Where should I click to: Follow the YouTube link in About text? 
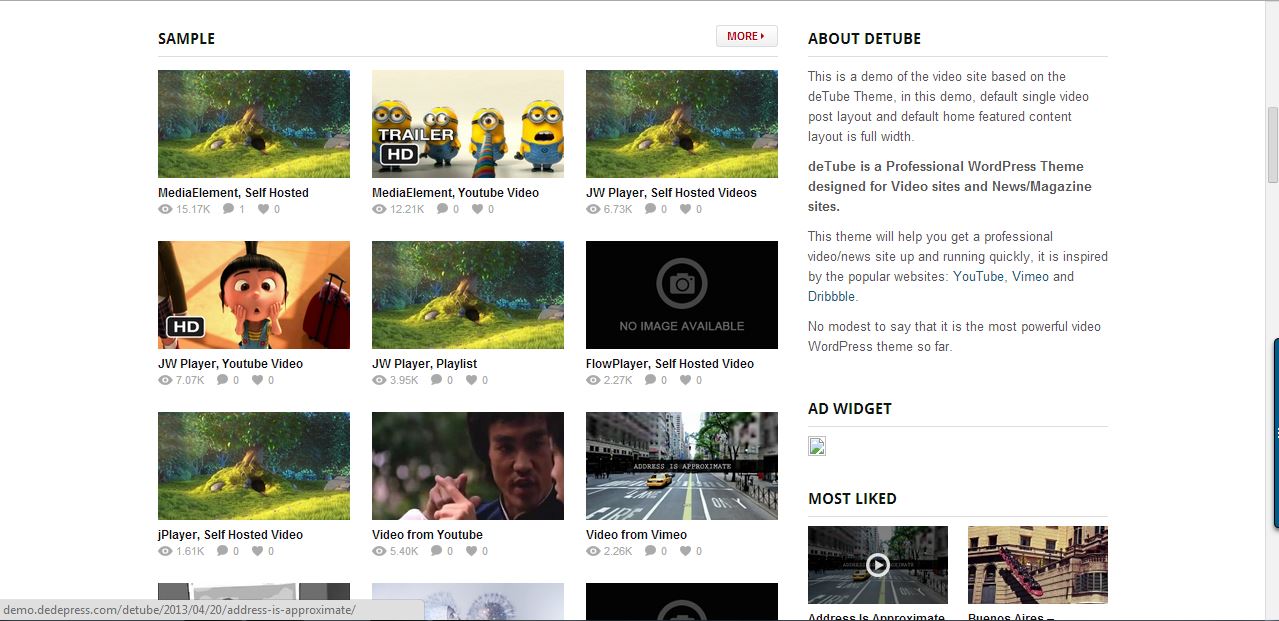tap(978, 277)
